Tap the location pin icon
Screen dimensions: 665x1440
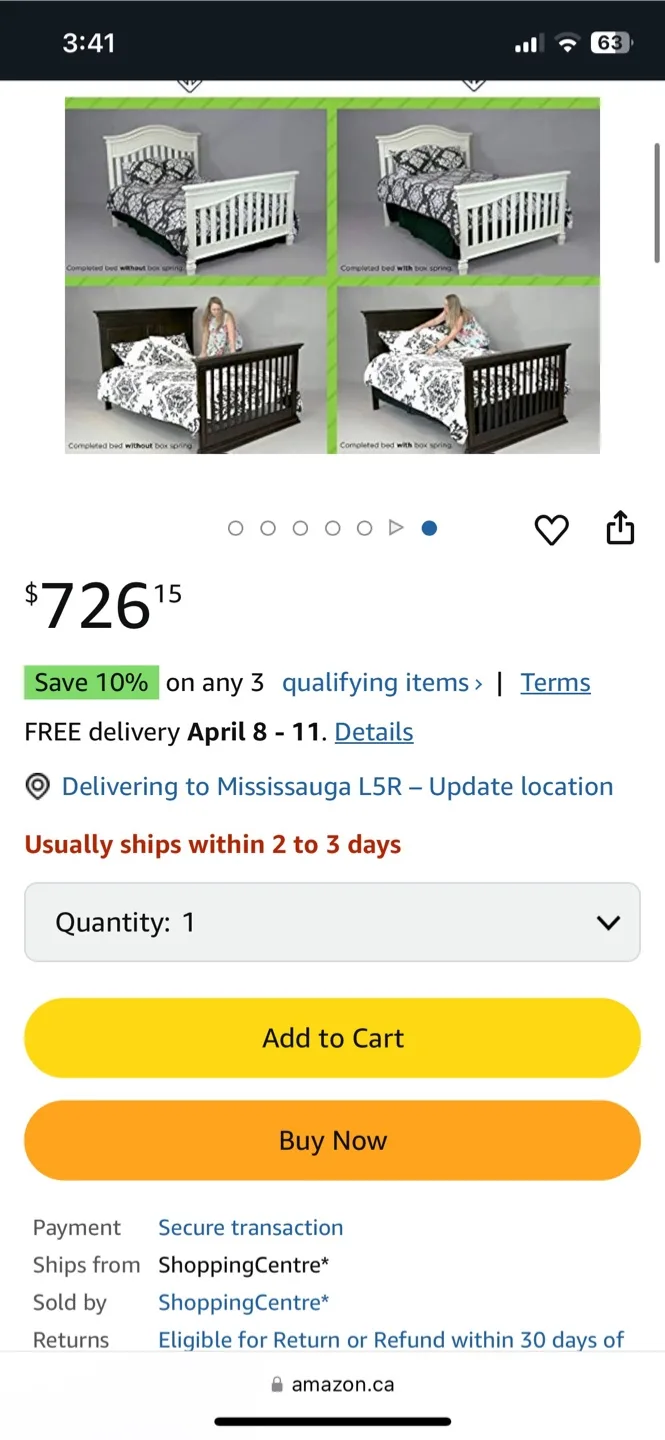tap(37, 787)
